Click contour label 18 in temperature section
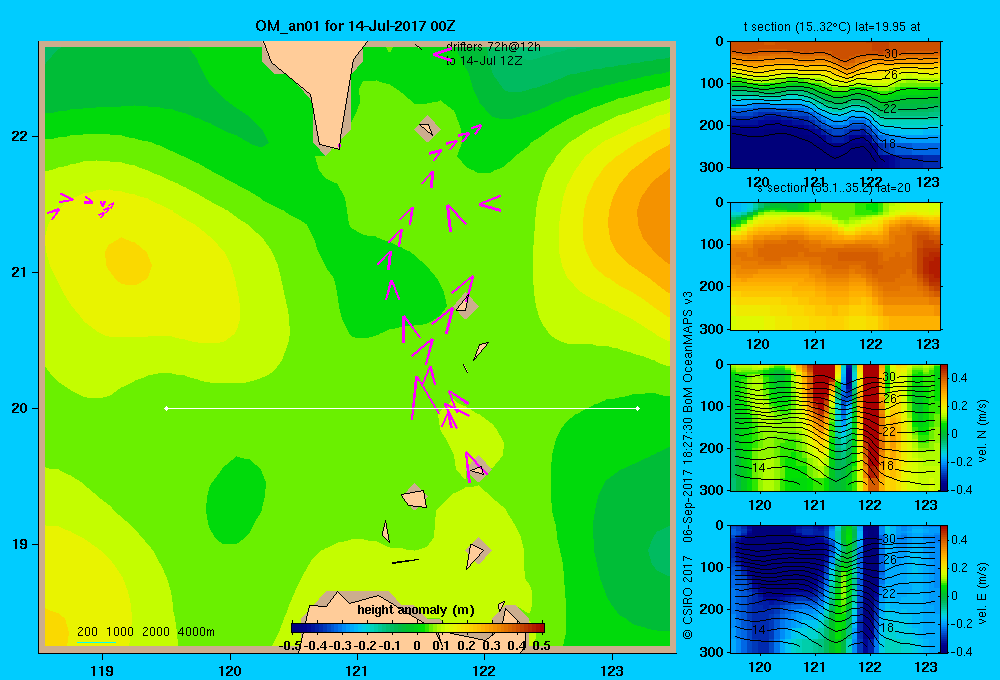 point(889,144)
